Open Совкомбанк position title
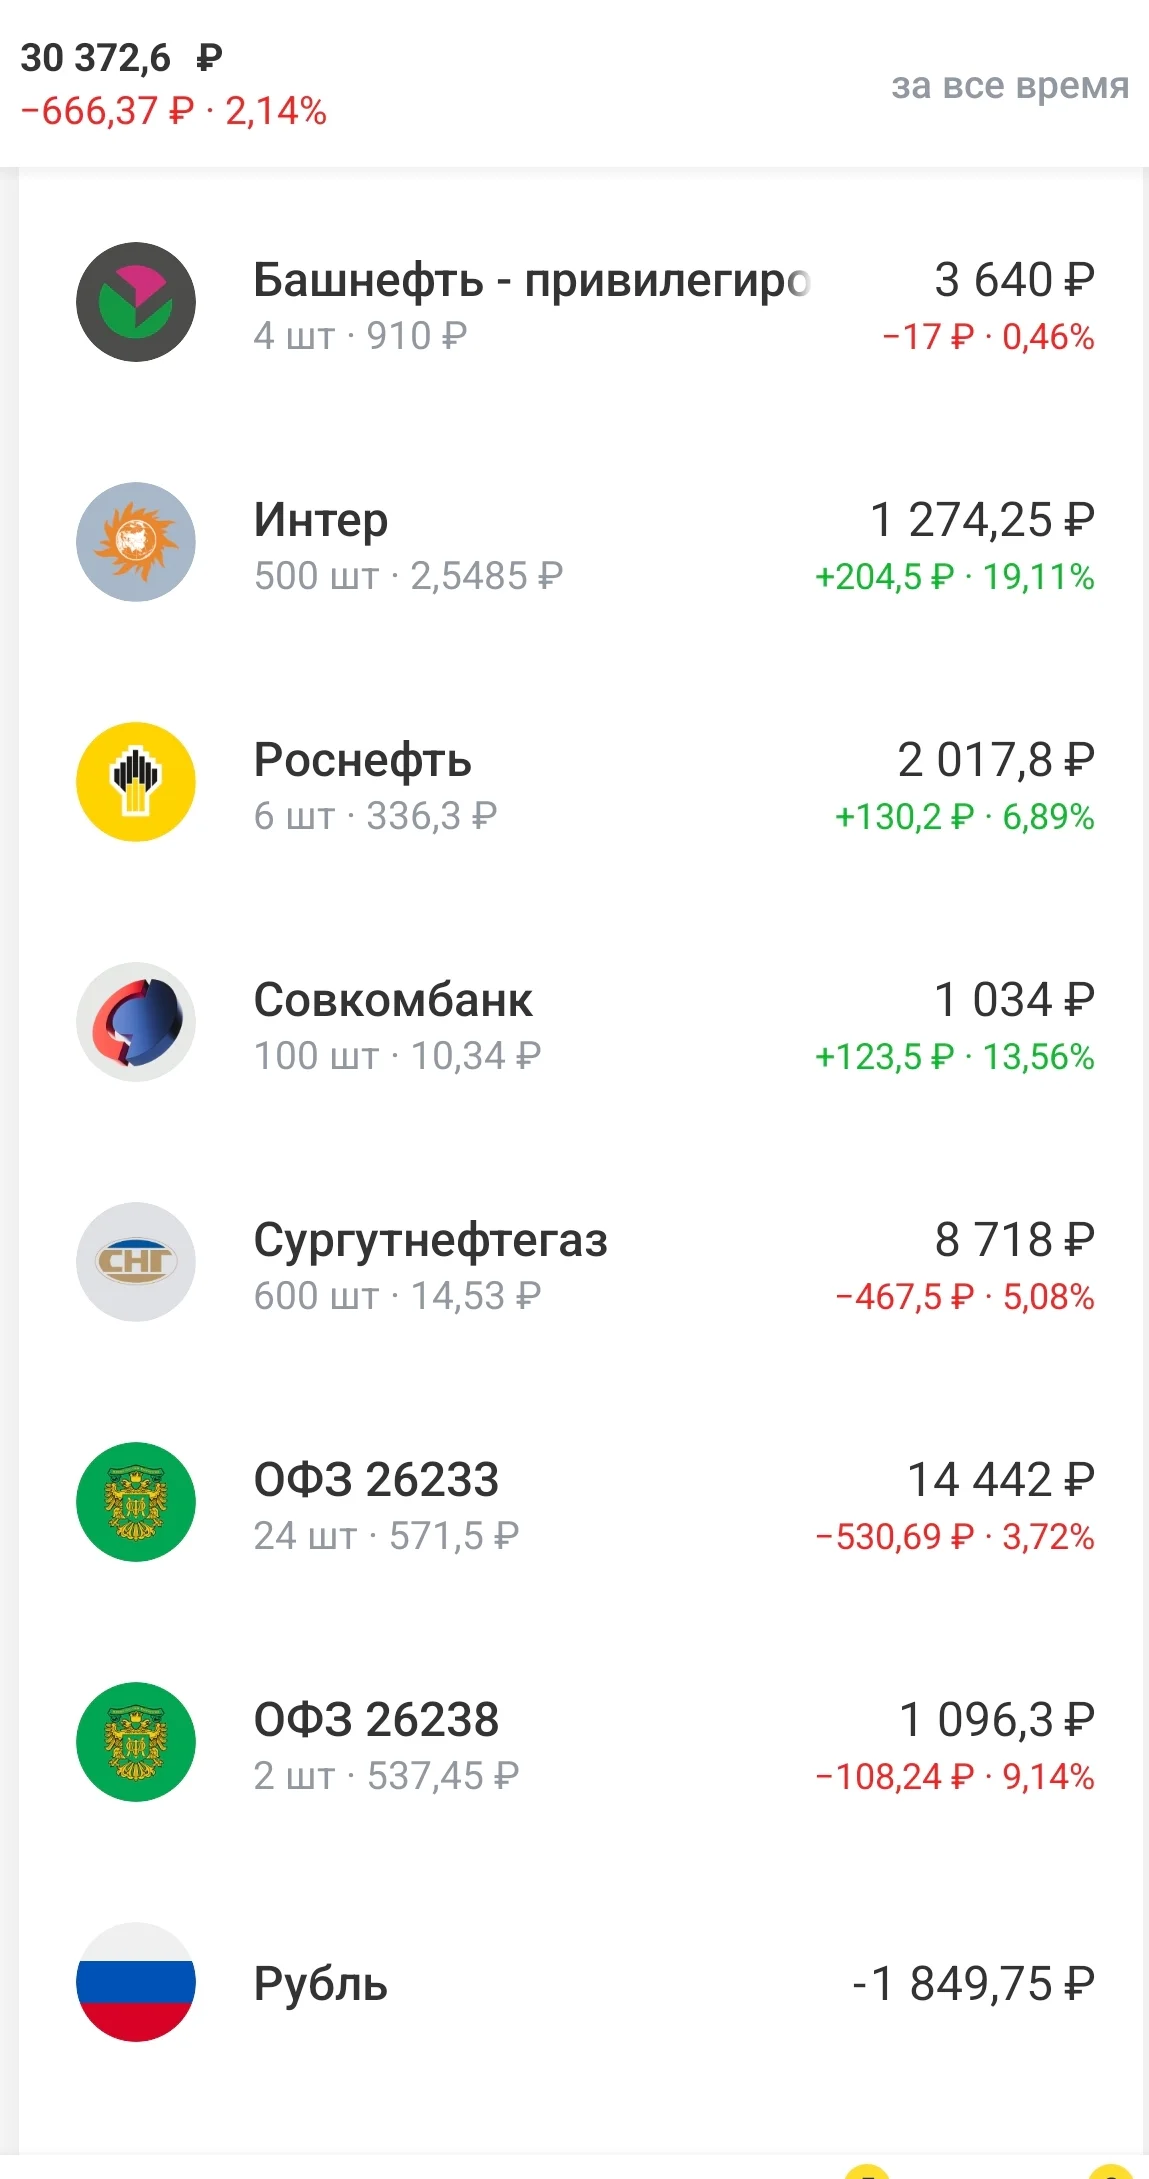 pyautogui.click(x=393, y=1000)
